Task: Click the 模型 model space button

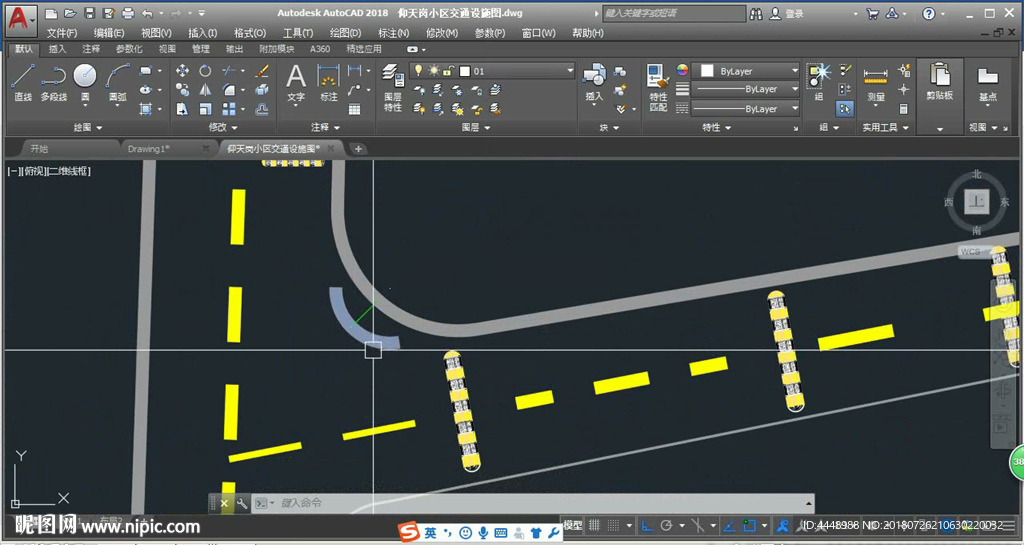Action: click(x=573, y=525)
